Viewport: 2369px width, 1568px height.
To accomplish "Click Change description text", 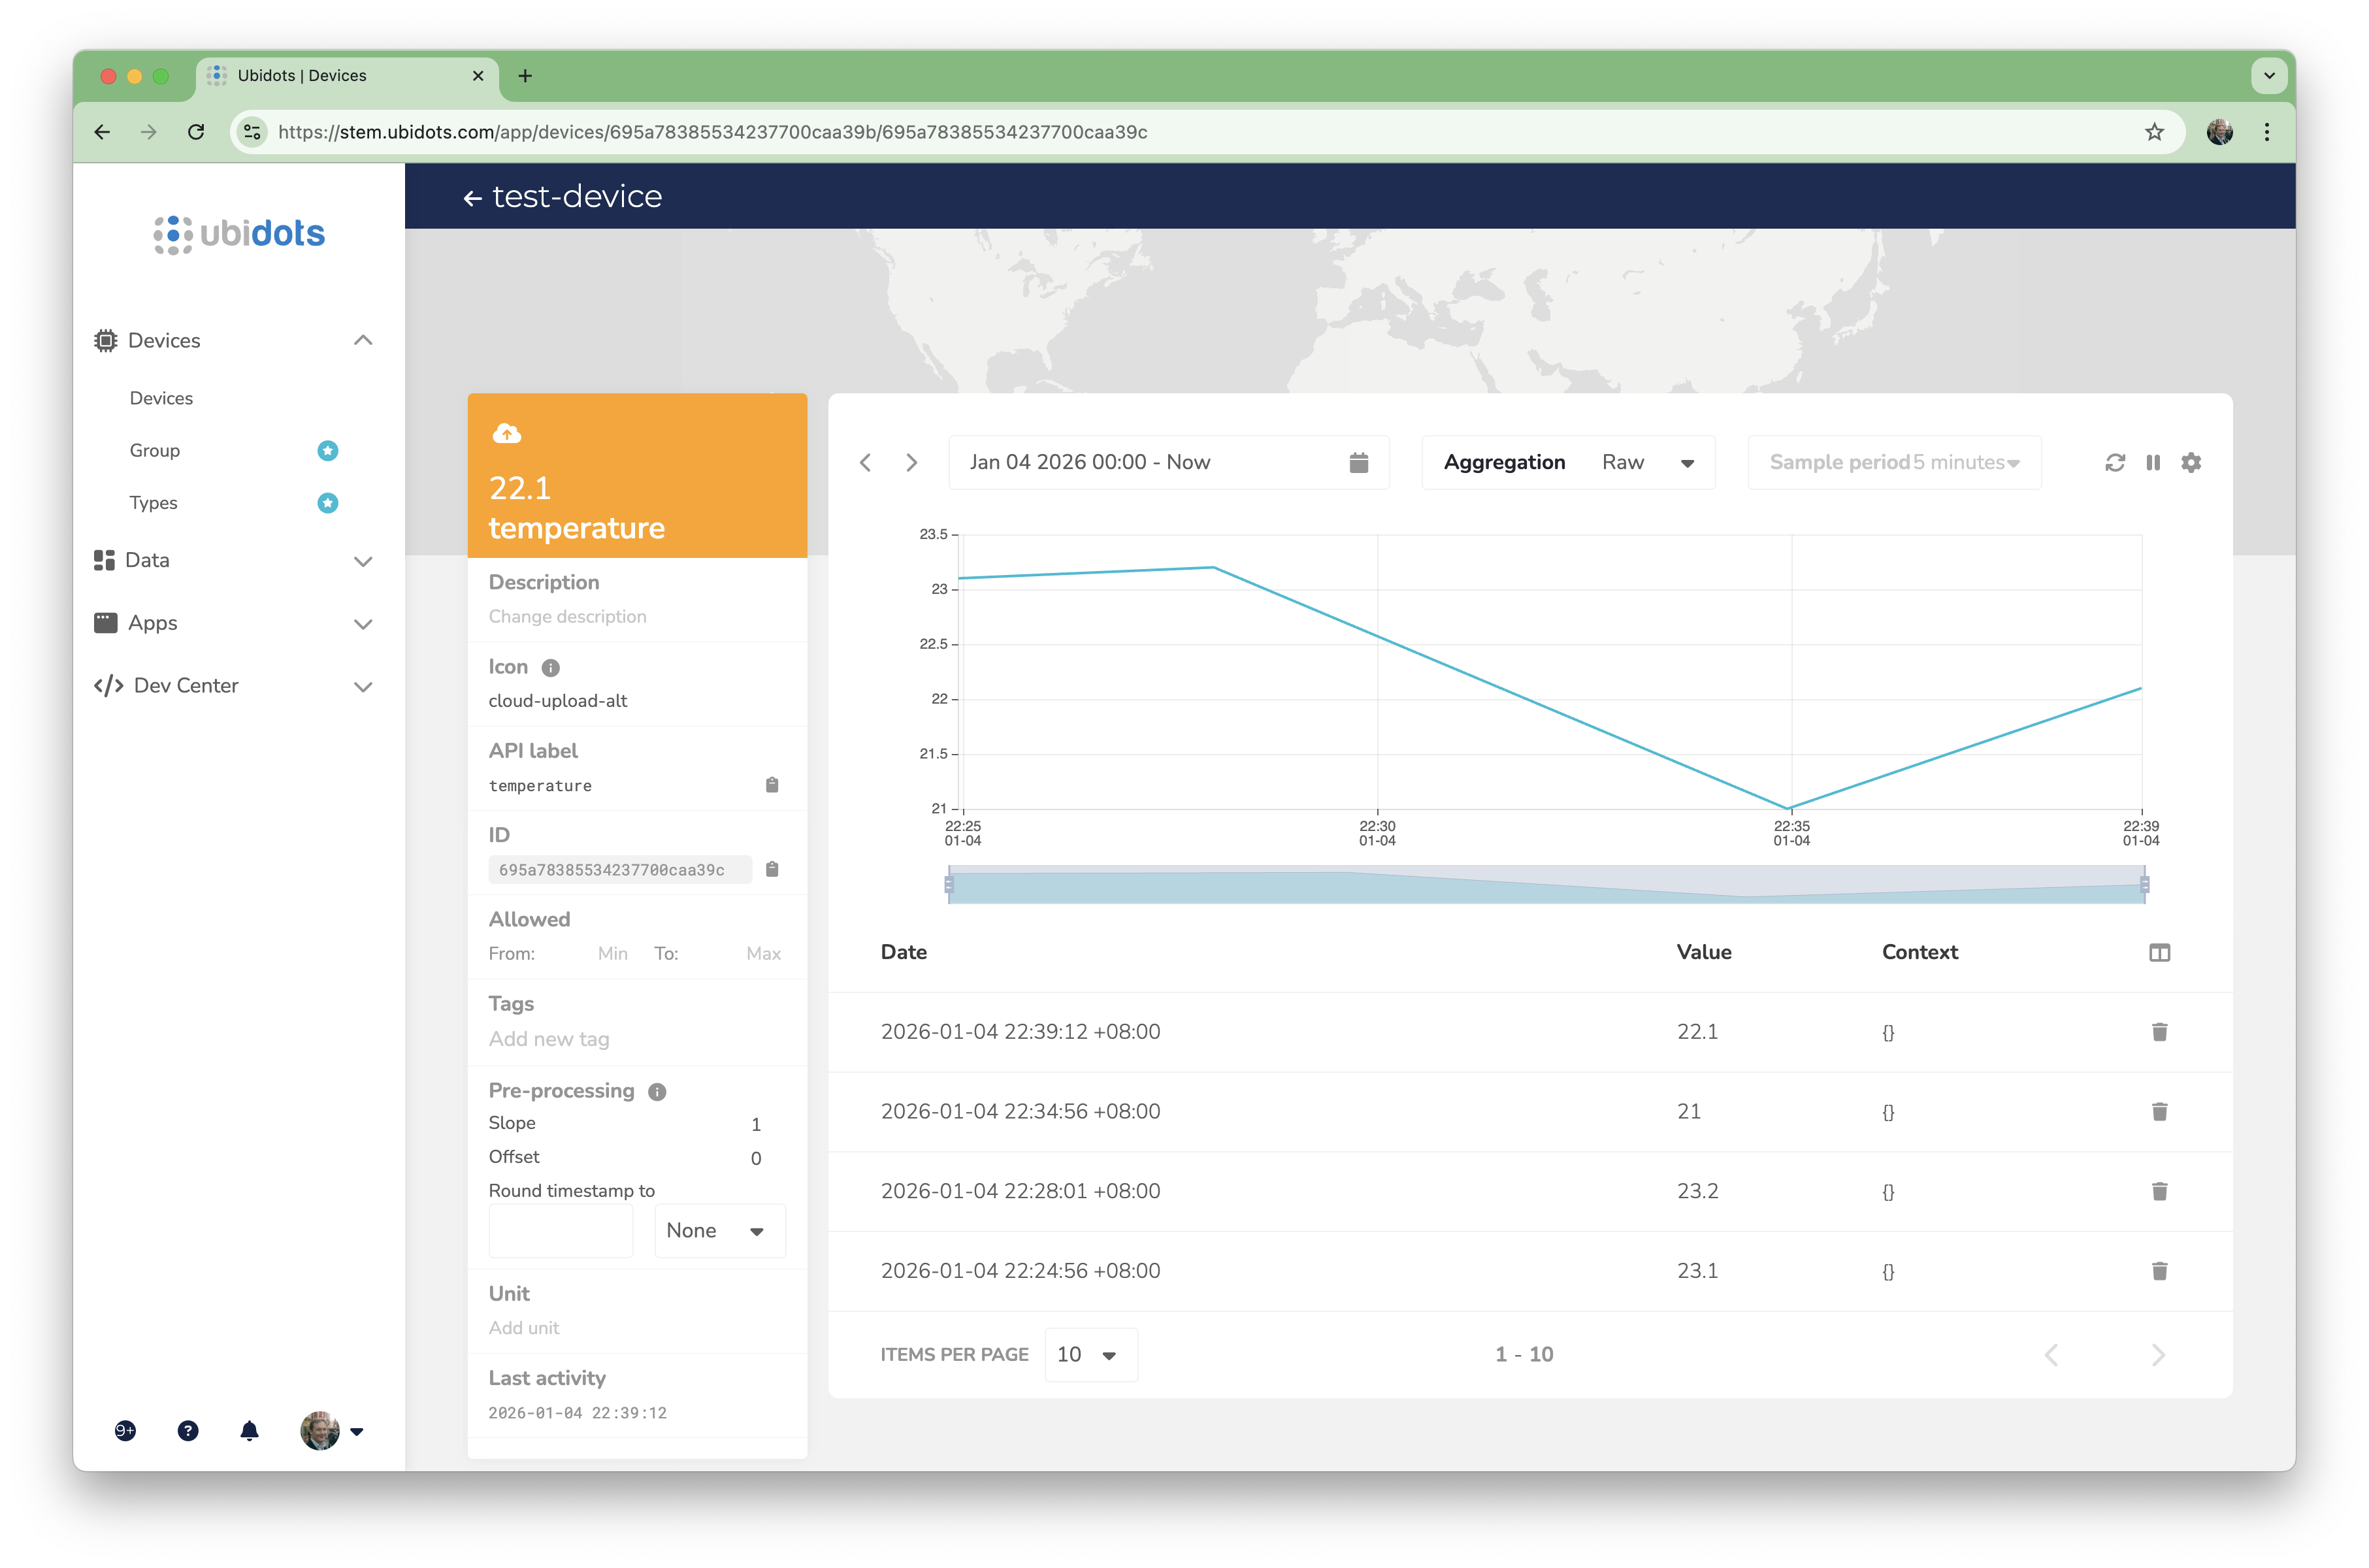I will click(x=567, y=616).
